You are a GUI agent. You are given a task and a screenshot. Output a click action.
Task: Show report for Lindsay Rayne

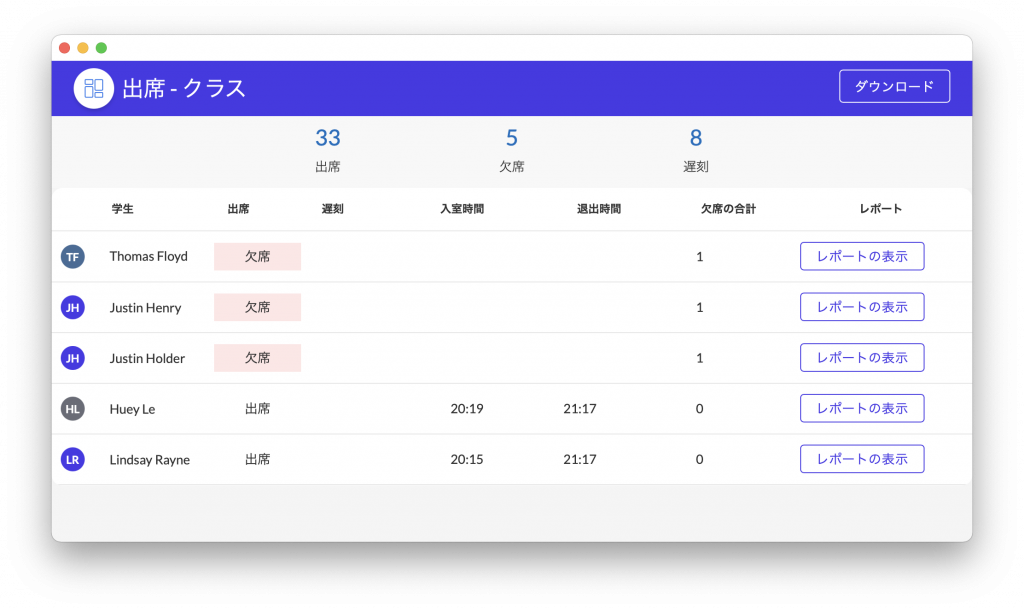click(862, 459)
